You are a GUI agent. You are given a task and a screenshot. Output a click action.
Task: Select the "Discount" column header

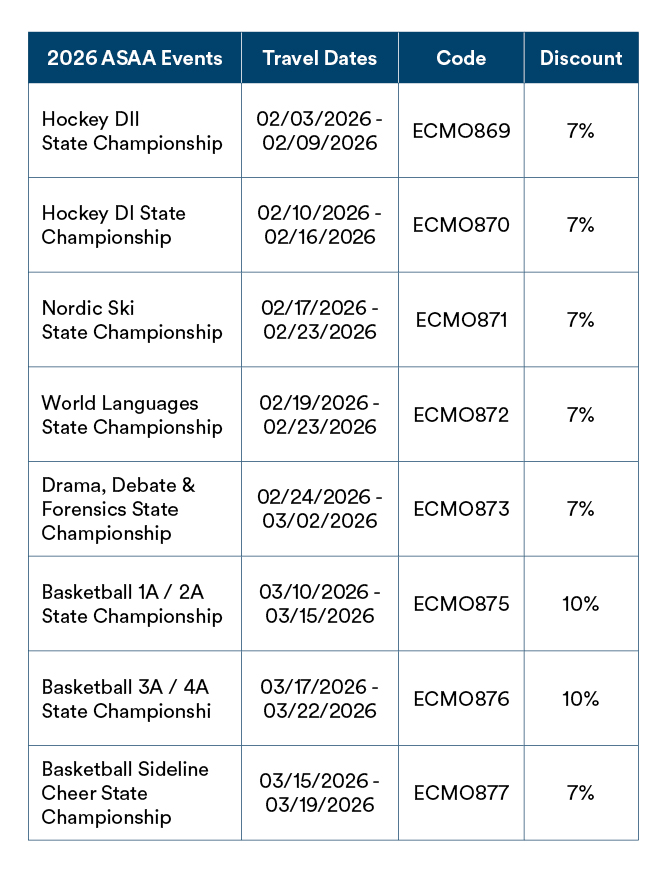[x=581, y=58]
